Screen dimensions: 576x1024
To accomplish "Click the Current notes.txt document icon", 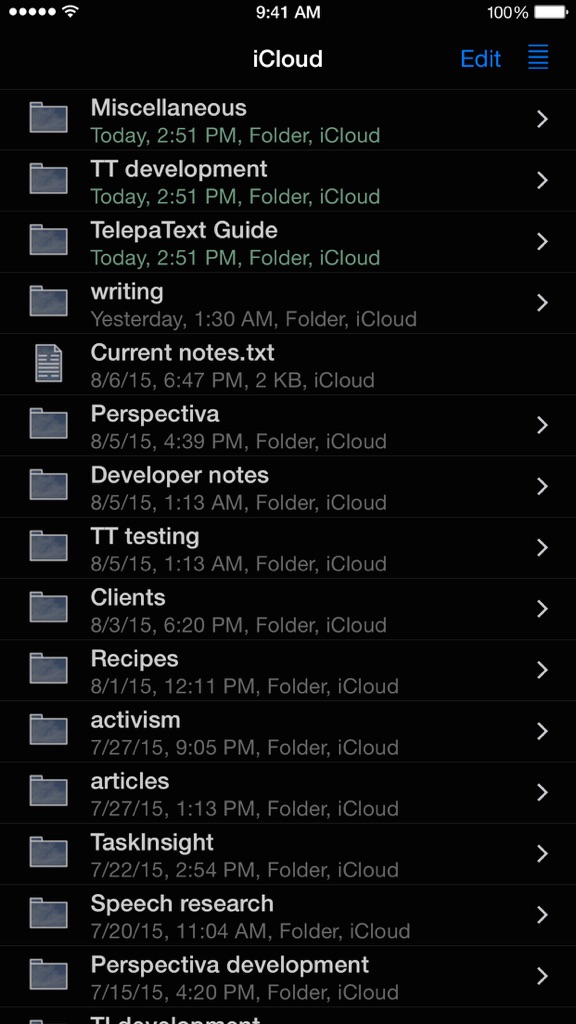I will [48, 362].
